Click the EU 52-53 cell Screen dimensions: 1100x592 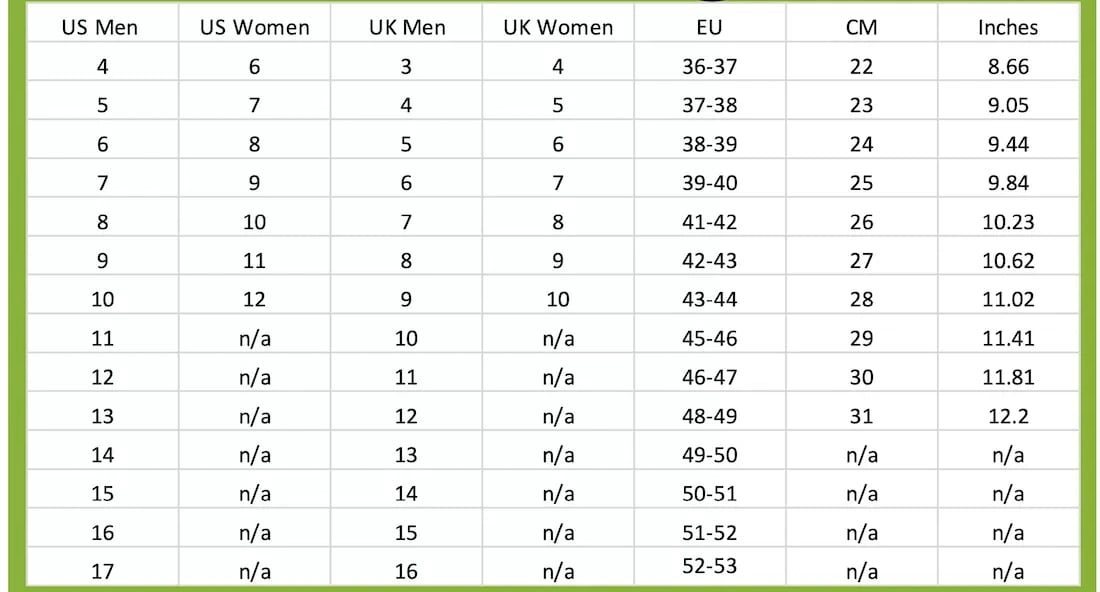[x=709, y=566]
